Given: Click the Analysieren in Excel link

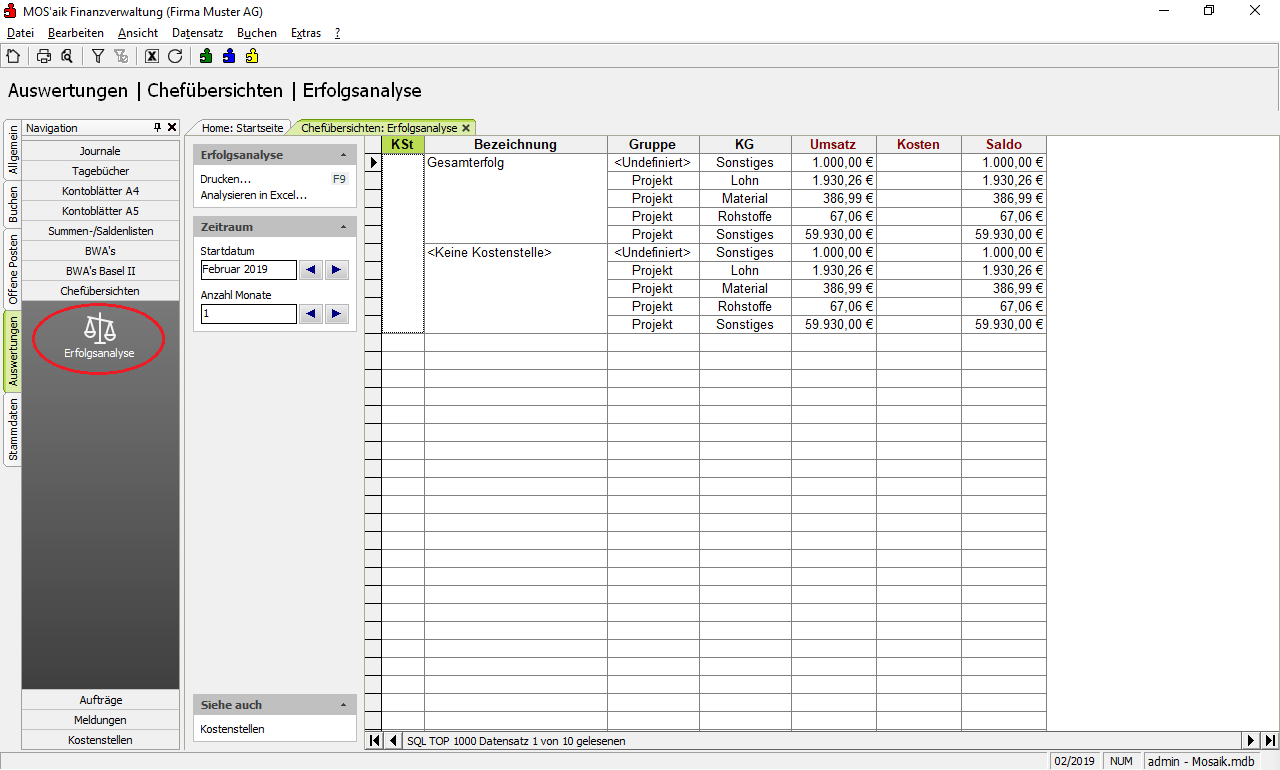Looking at the screenshot, I should pyautogui.click(x=253, y=195).
